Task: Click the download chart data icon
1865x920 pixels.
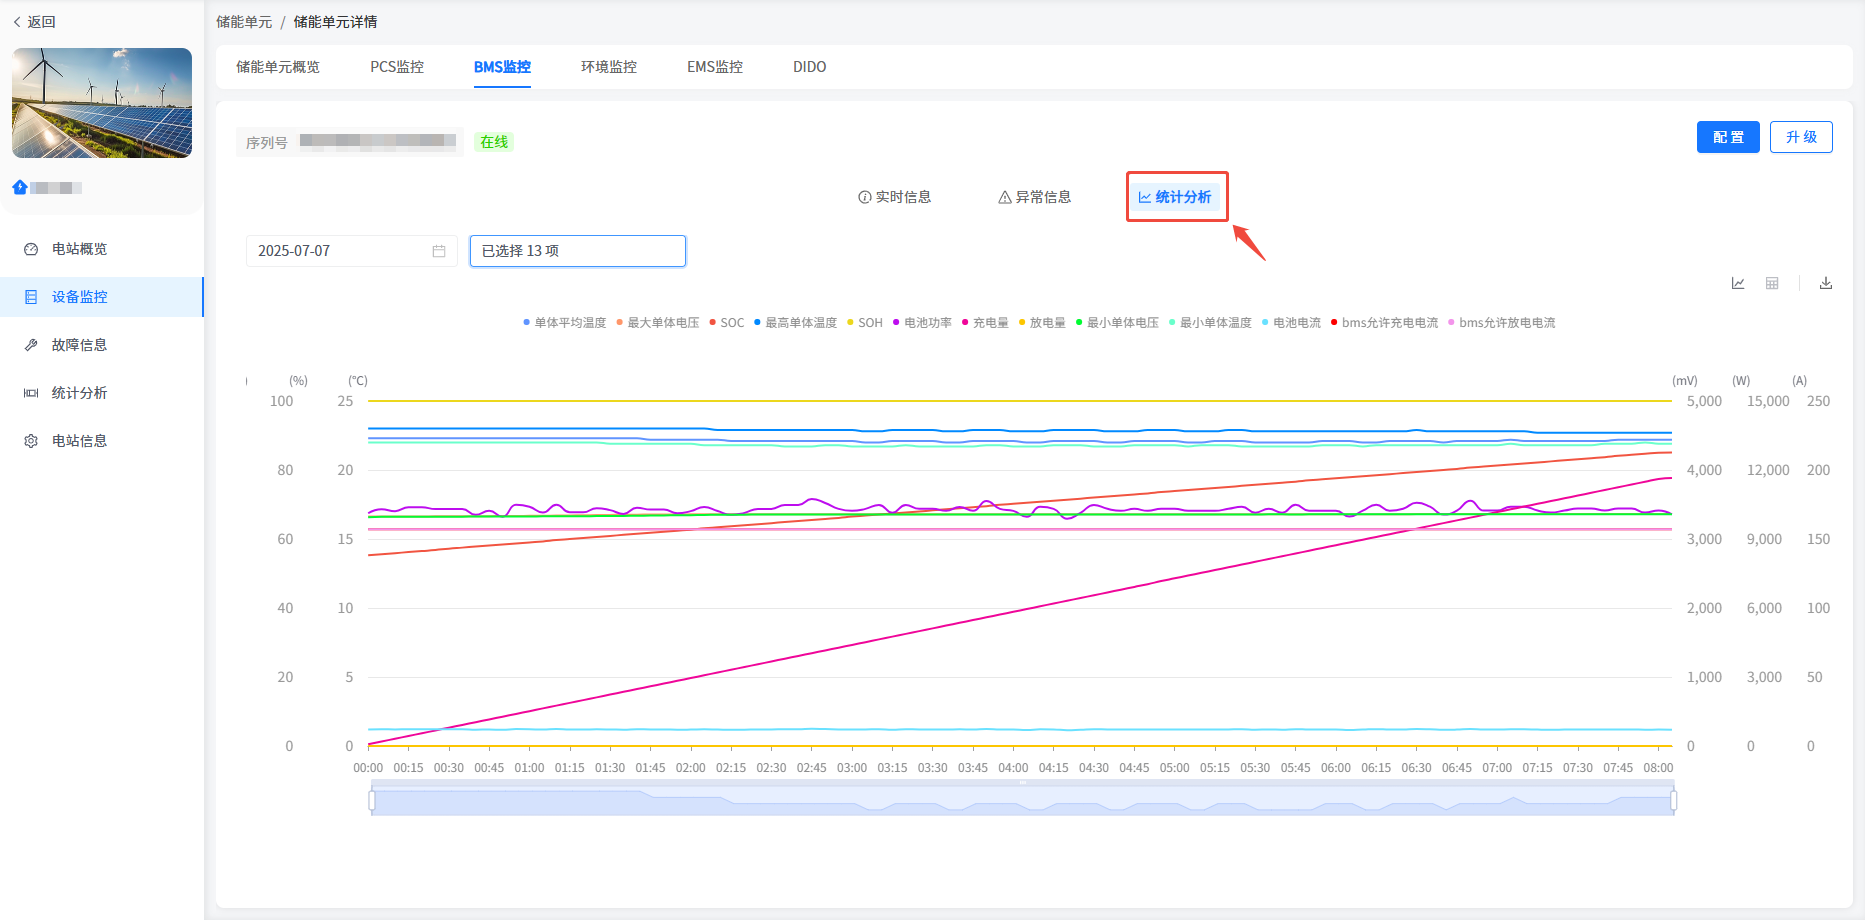Action: (1826, 284)
